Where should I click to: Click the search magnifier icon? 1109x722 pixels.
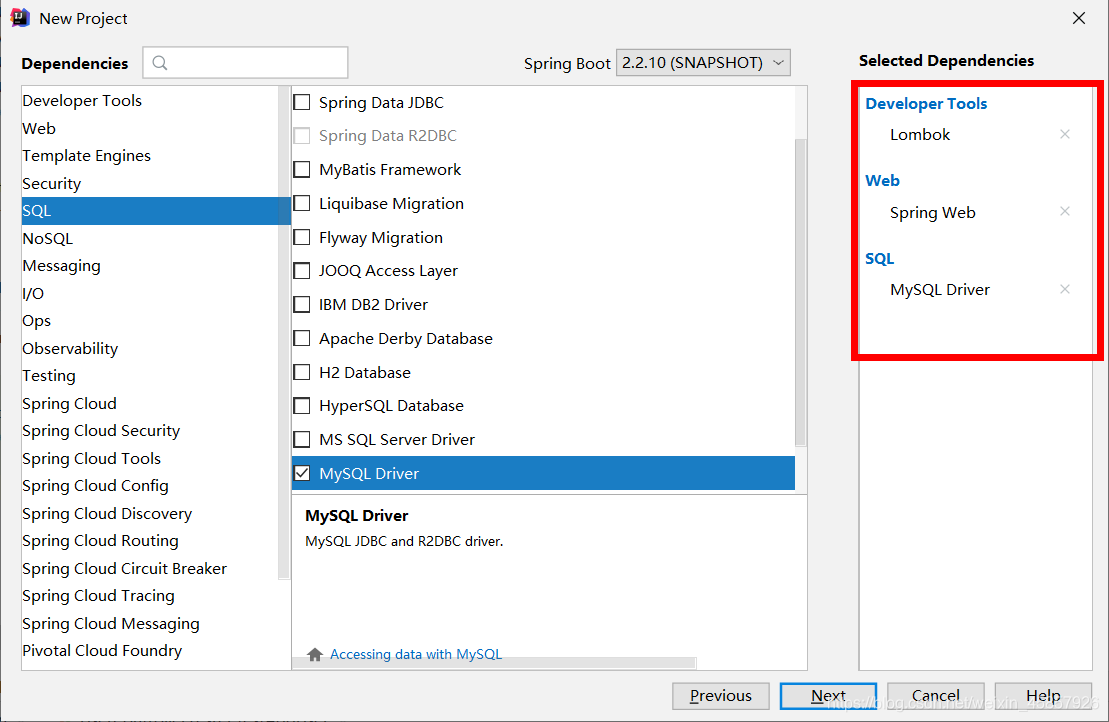pyautogui.click(x=160, y=63)
